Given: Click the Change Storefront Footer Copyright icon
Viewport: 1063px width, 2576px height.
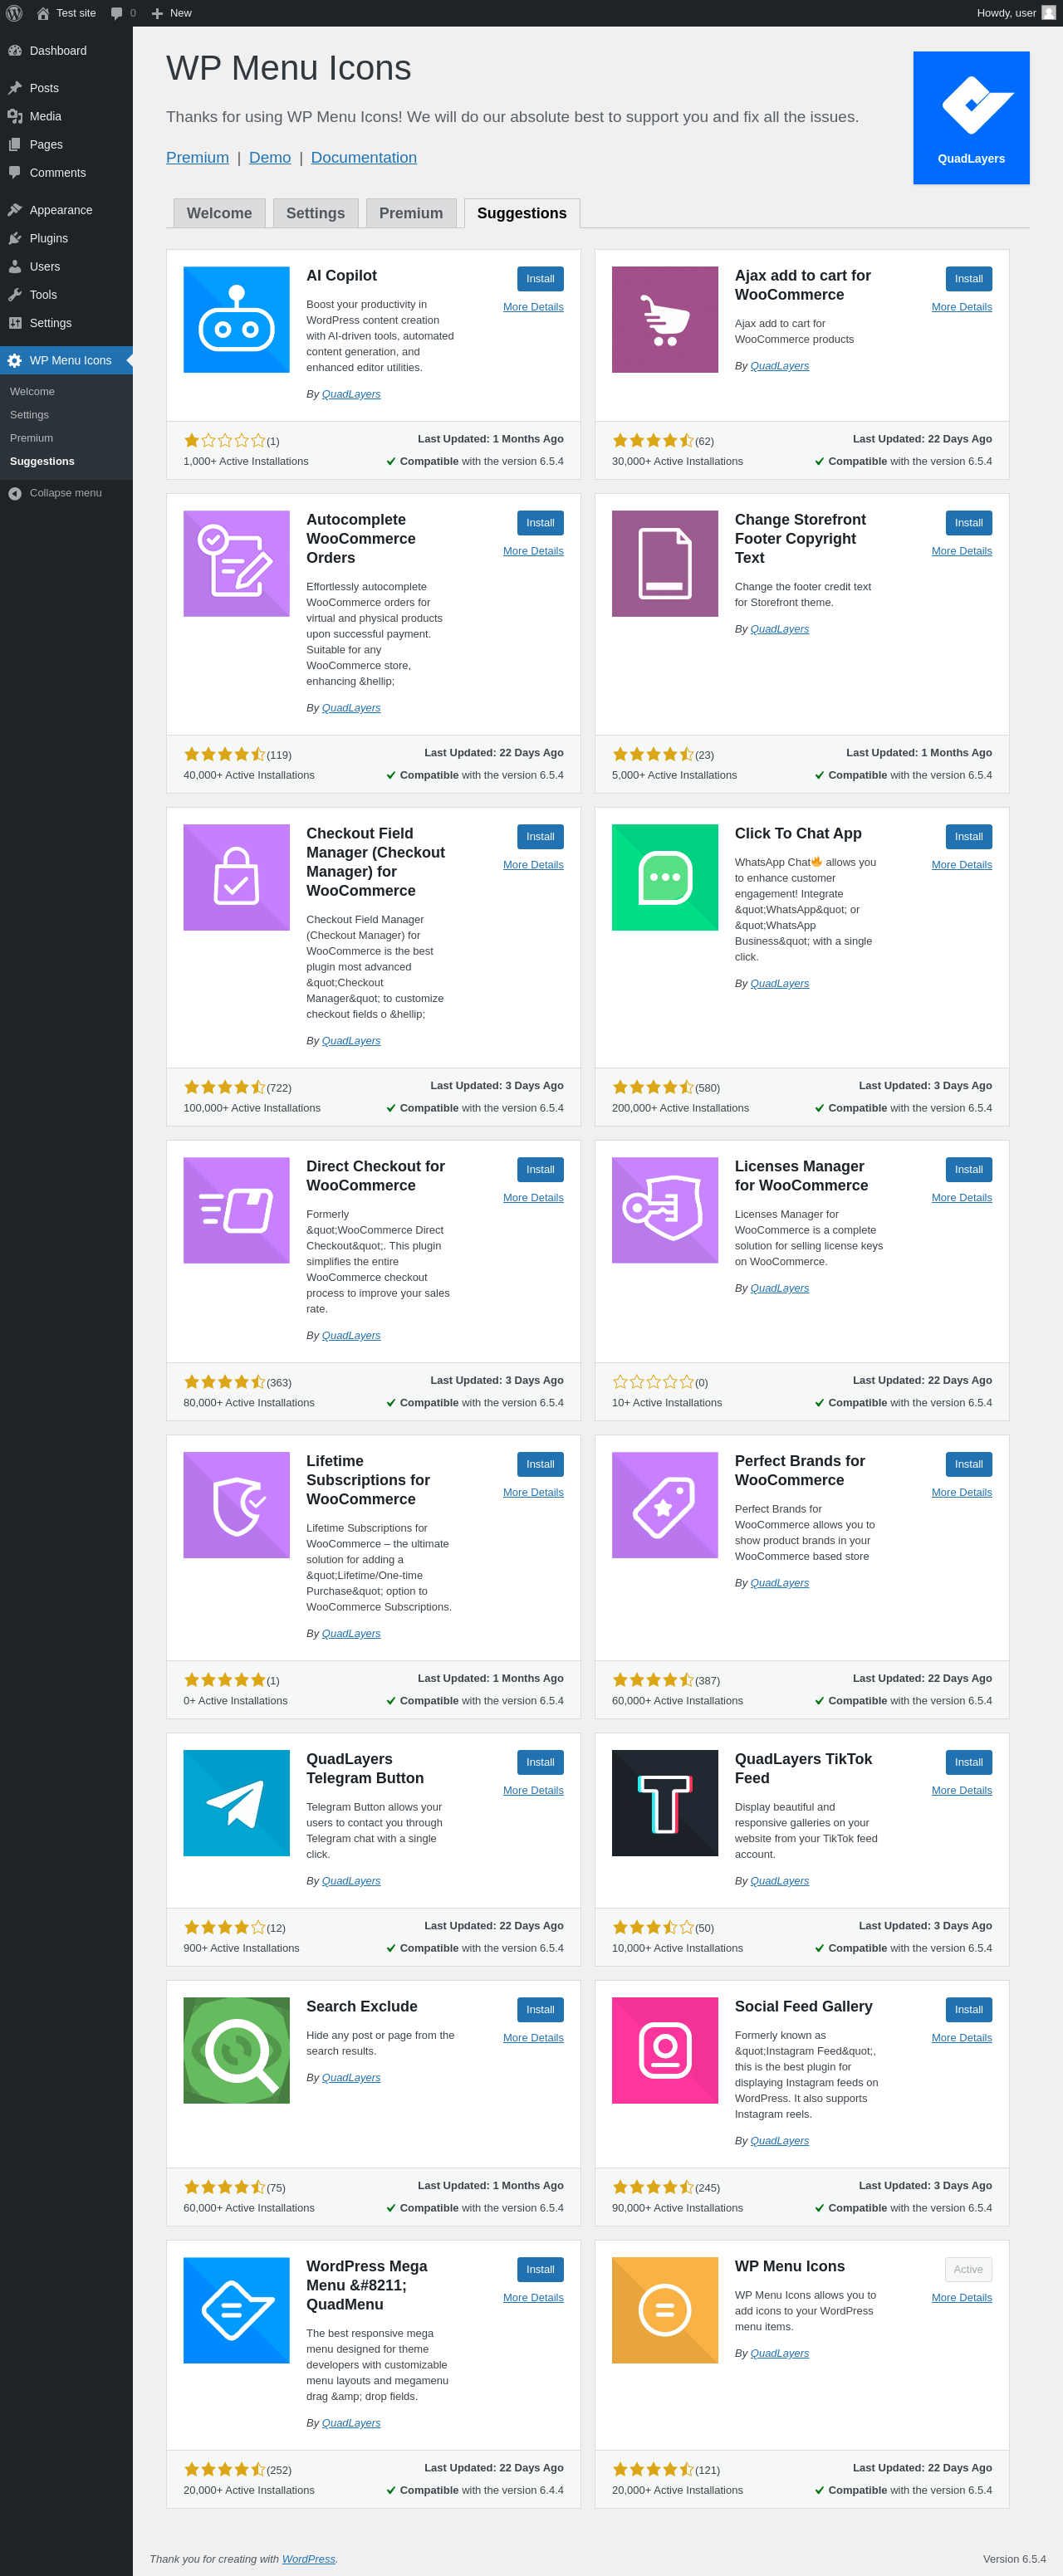Looking at the screenshot, I should 665,564.
